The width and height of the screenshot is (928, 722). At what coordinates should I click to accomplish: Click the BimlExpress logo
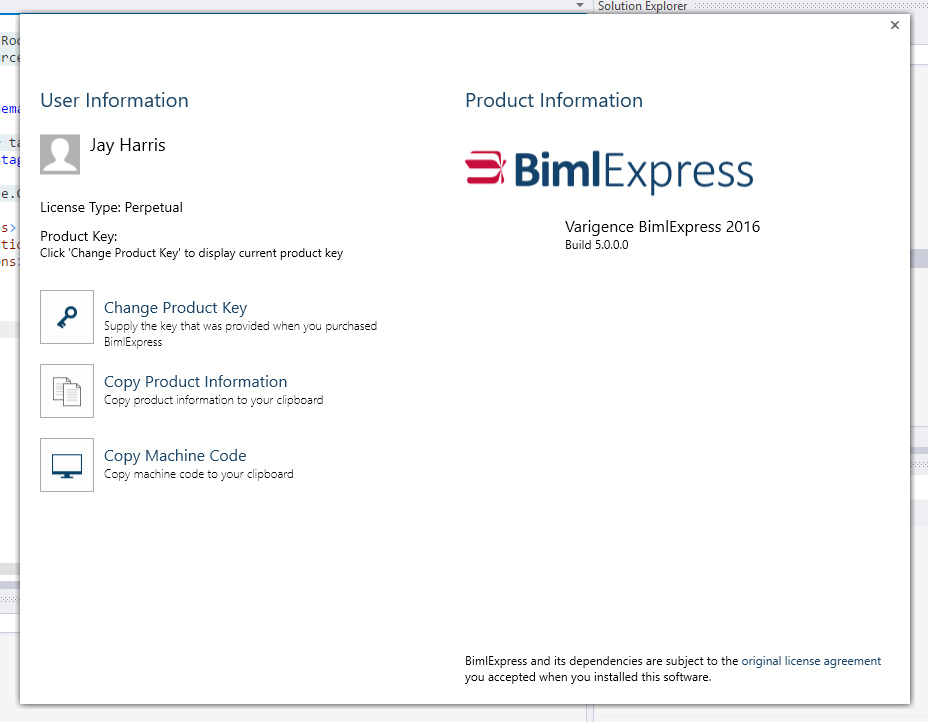[x=609, y=171]
